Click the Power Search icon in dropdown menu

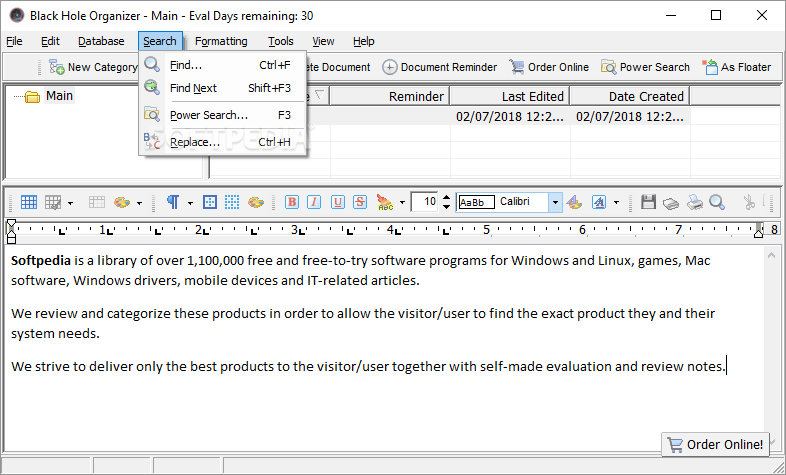pyautogui.click(x=152, y=114)
